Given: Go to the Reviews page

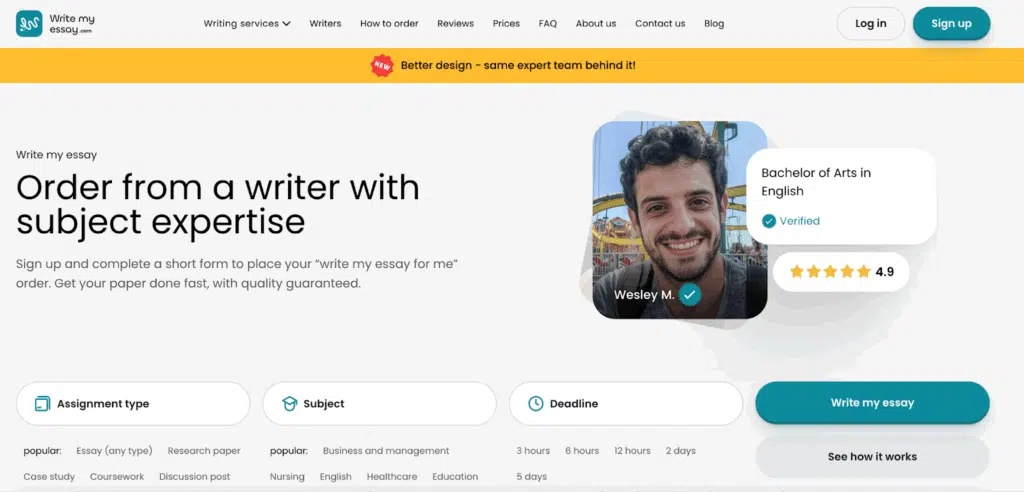Looking at the screenshot, I should click(x=456, y=24).
